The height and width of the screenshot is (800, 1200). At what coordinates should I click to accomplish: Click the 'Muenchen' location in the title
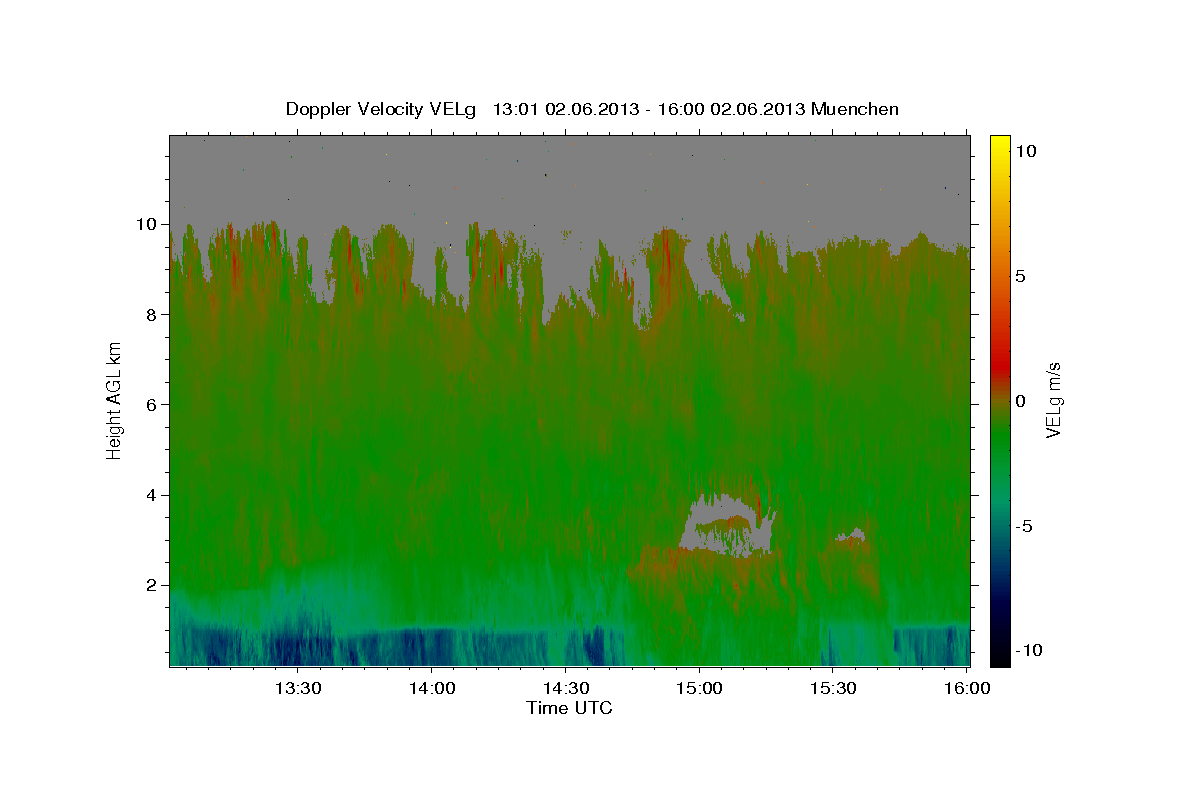point(855,109)
